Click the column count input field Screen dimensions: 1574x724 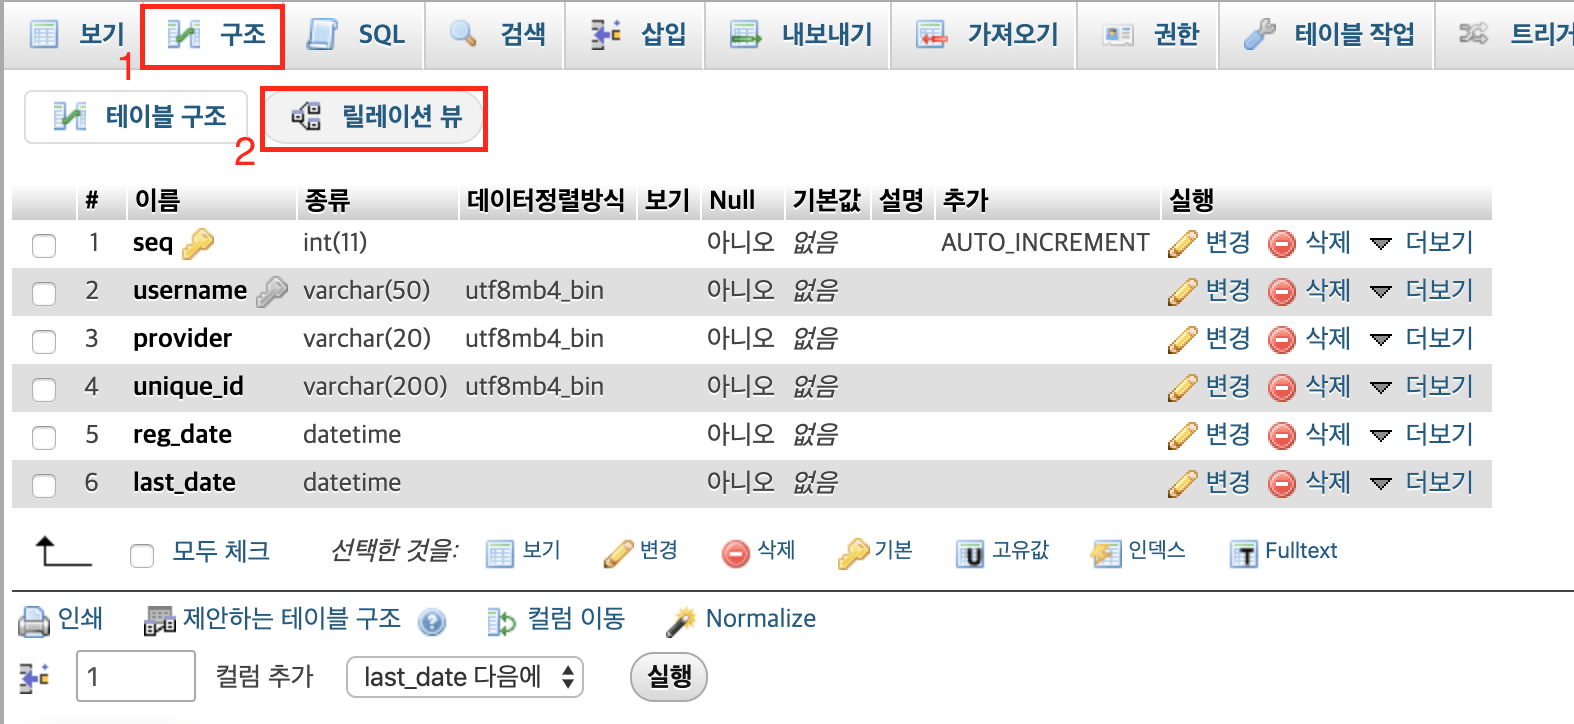coord(136,677)
